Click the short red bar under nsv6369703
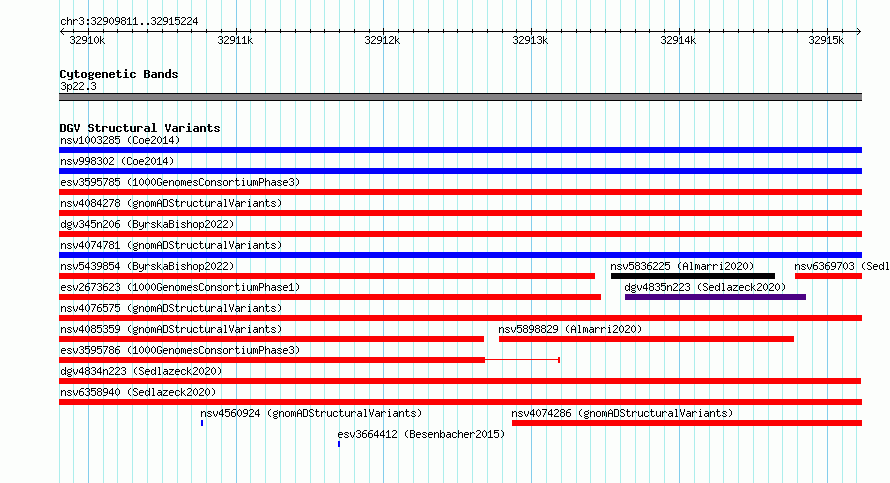The height and width of the screenshot is (483, 890). pyautogui.click(x=828, y=276)
